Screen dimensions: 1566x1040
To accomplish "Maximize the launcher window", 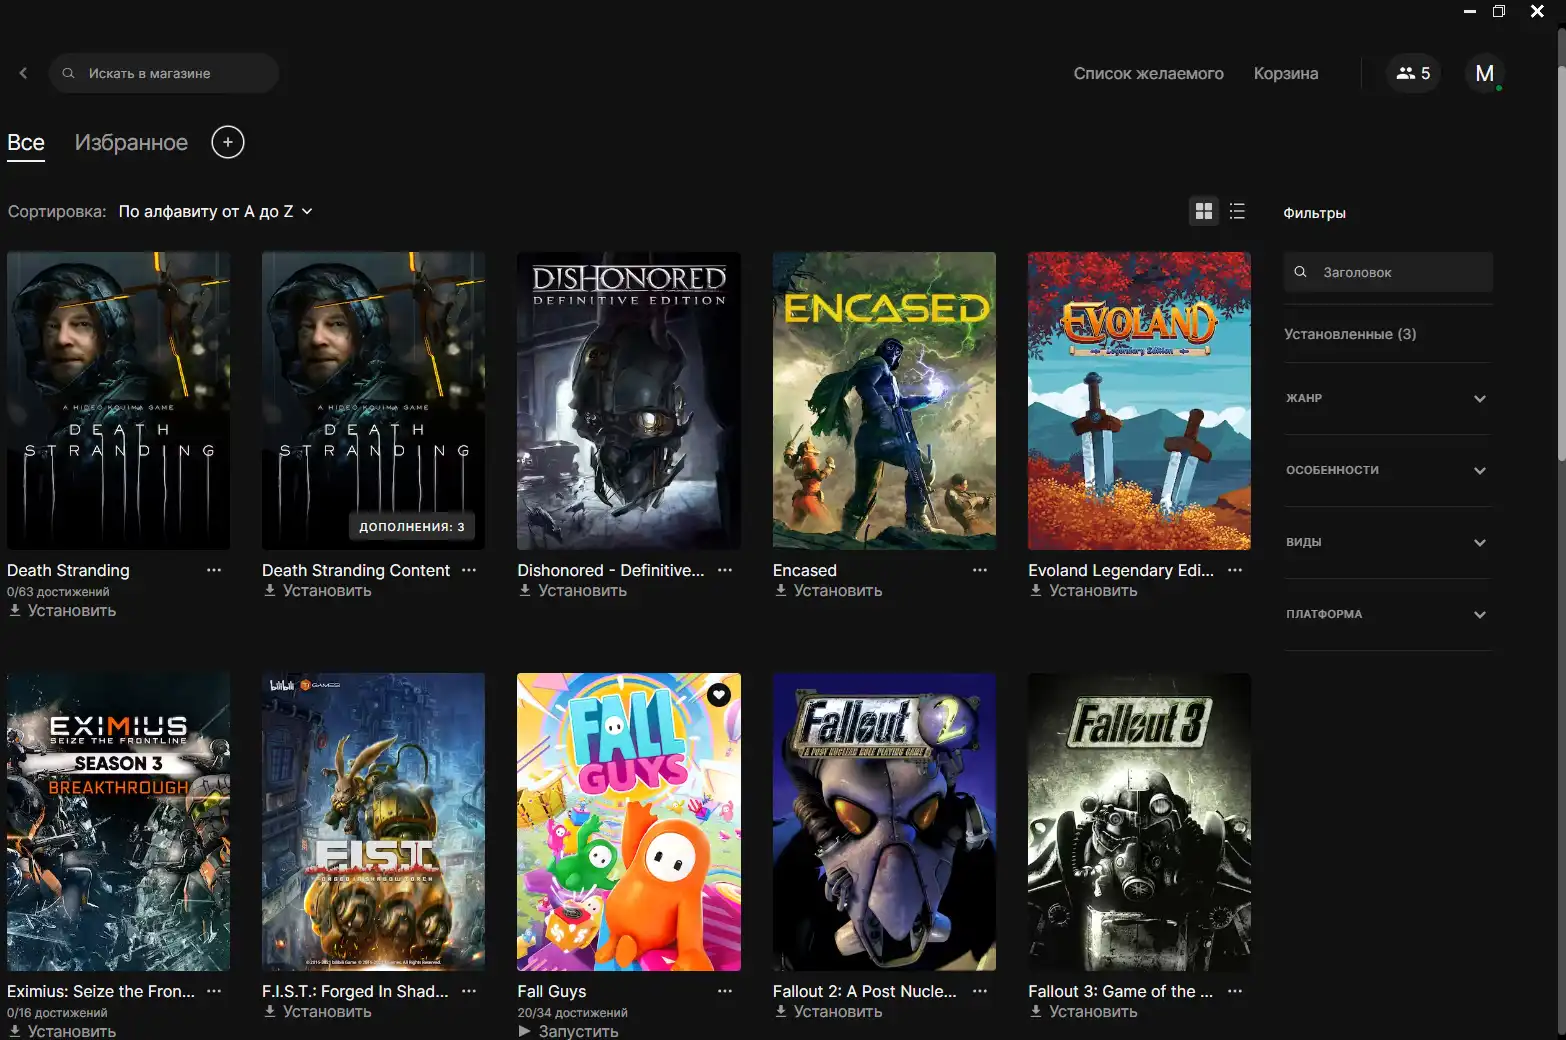I will (1499, 11).
